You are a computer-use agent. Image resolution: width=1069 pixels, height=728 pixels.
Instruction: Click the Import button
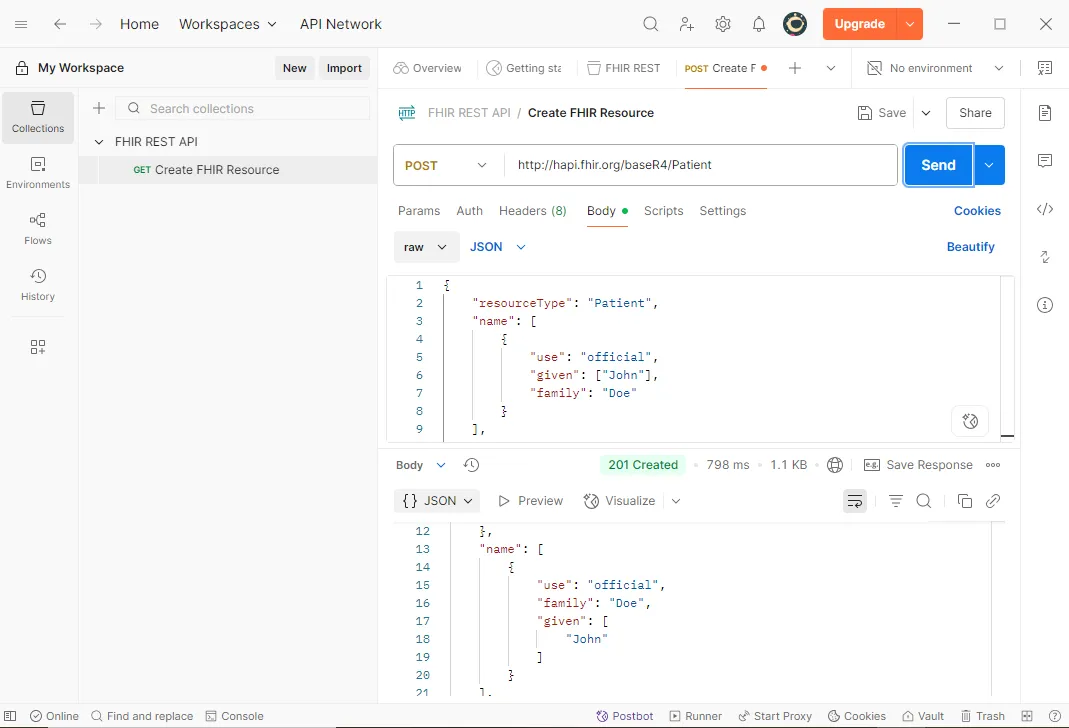point(344,68)
